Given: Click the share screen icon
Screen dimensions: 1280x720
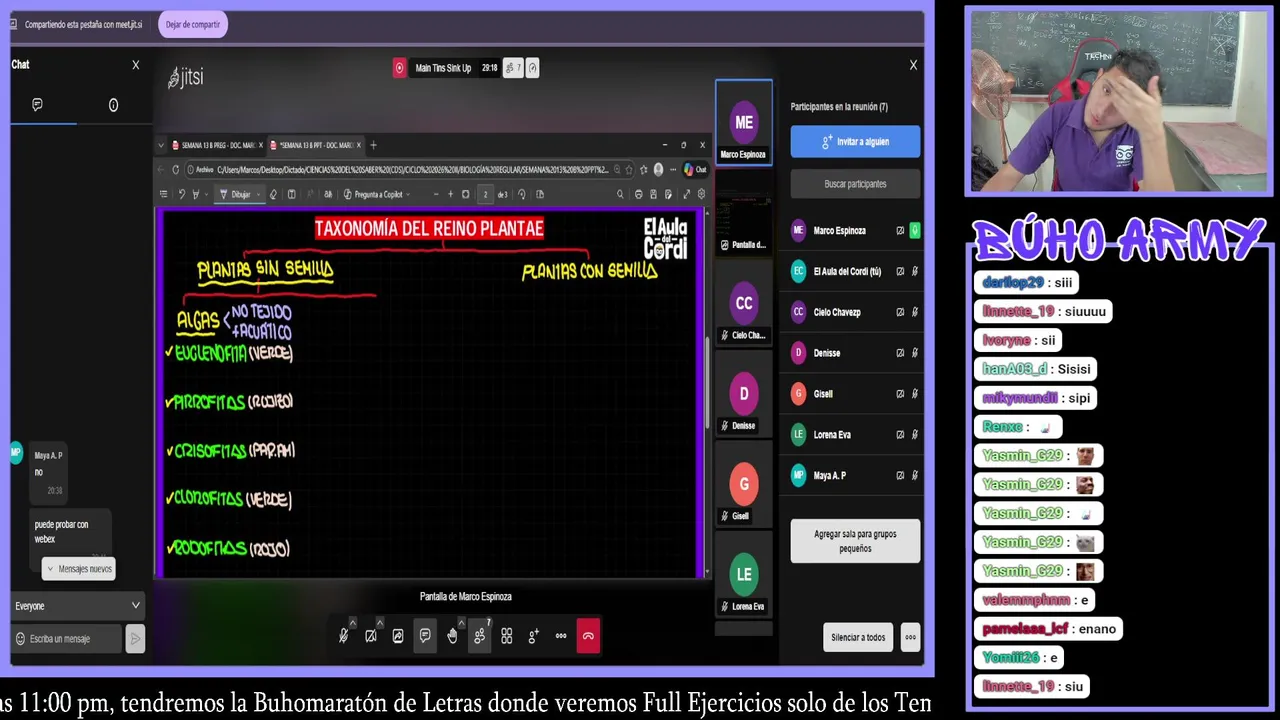Looking at the screenshot, I should 398,636.
